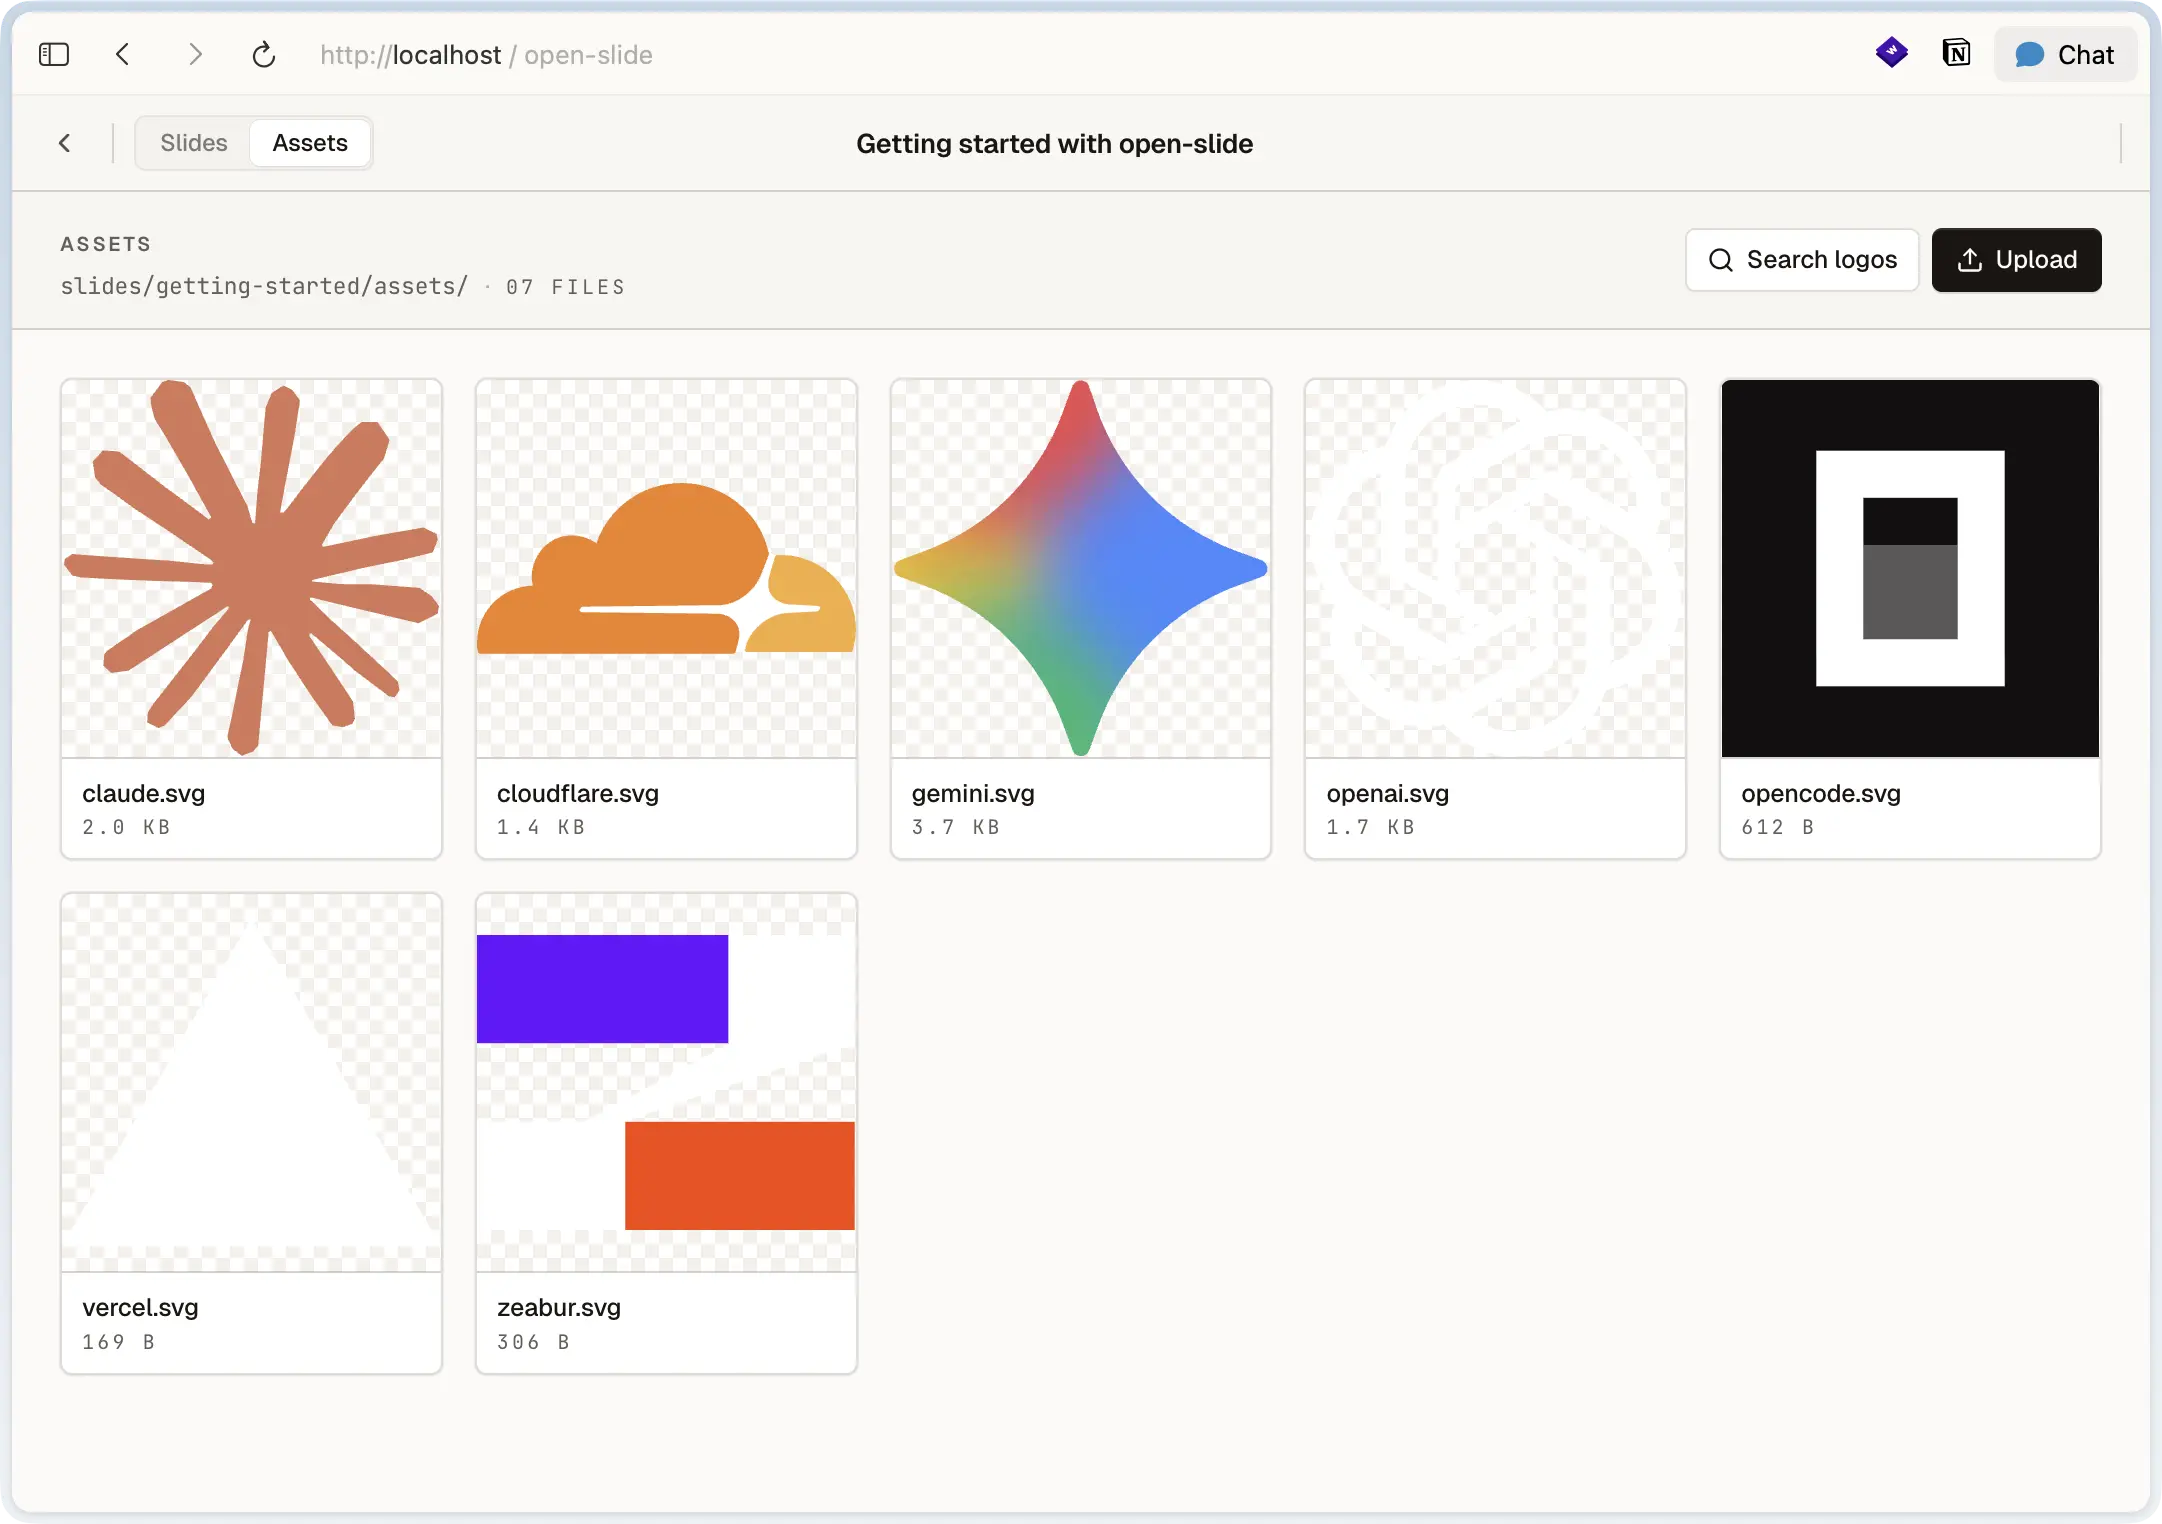
Task: Open the cloudflare.svg thumbnail preview
Action: click(x=666, y=568)
